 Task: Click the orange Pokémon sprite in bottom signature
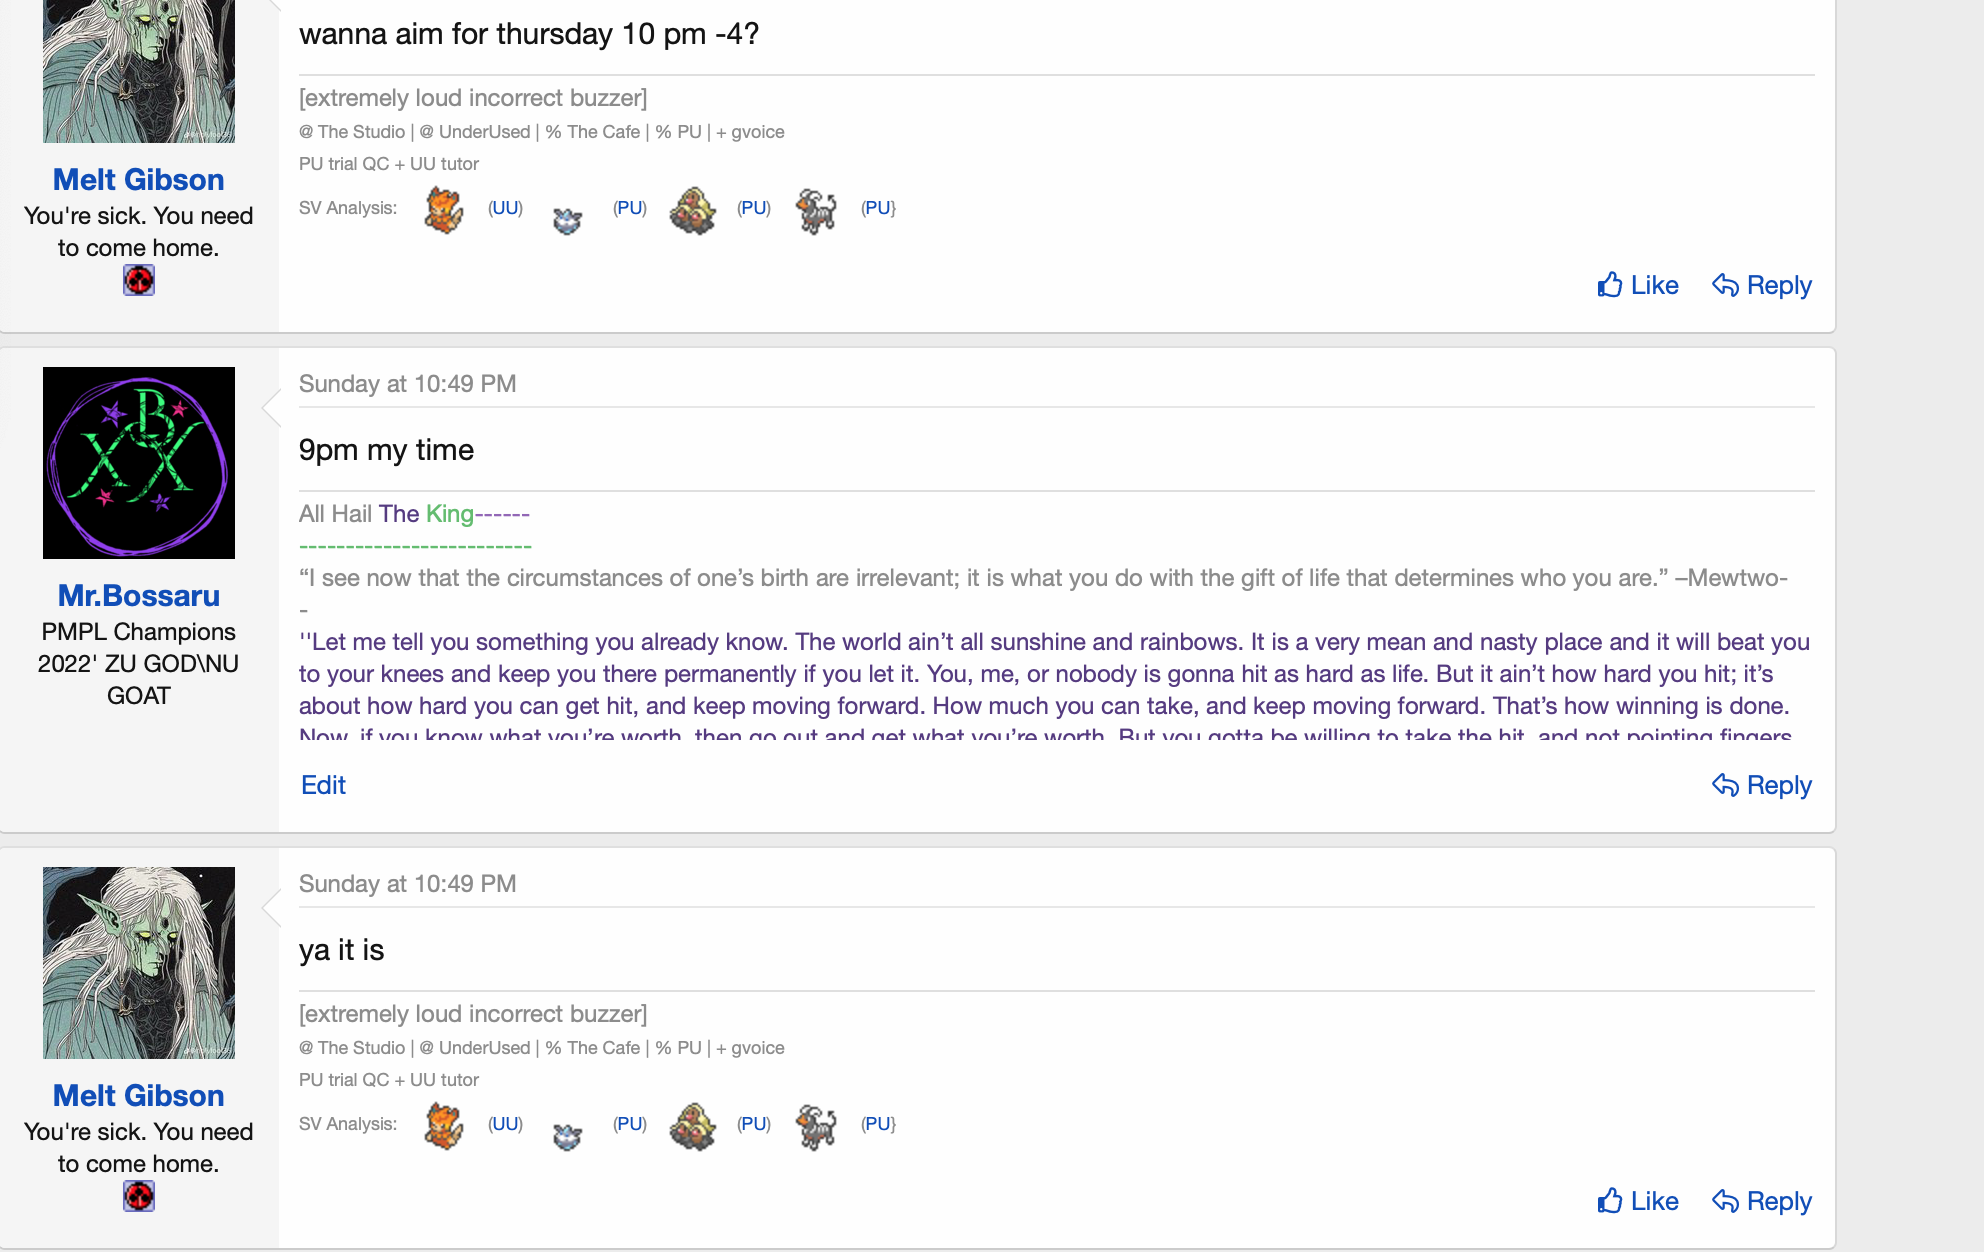(x=443, y=1126)
